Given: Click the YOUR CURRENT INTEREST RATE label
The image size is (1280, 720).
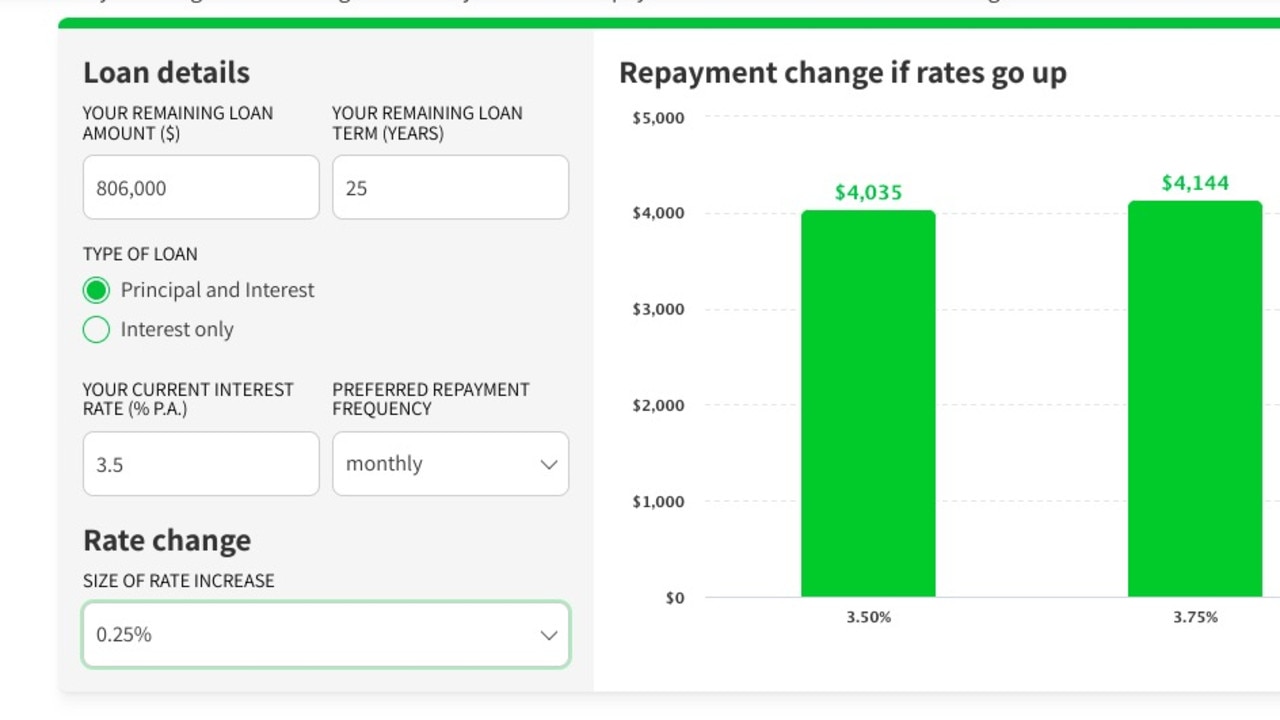Looking at the screenshot, I should point(188,399).
